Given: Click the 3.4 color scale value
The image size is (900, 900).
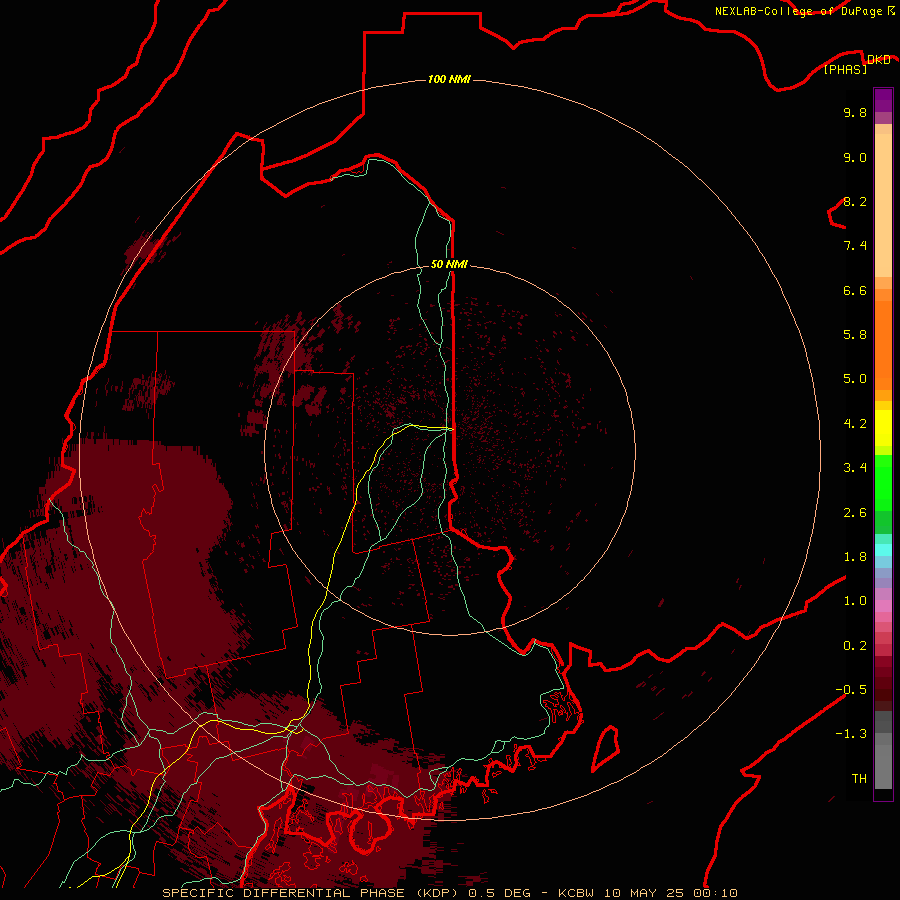Looking at the screenshot, I should [x=855, y=468].
